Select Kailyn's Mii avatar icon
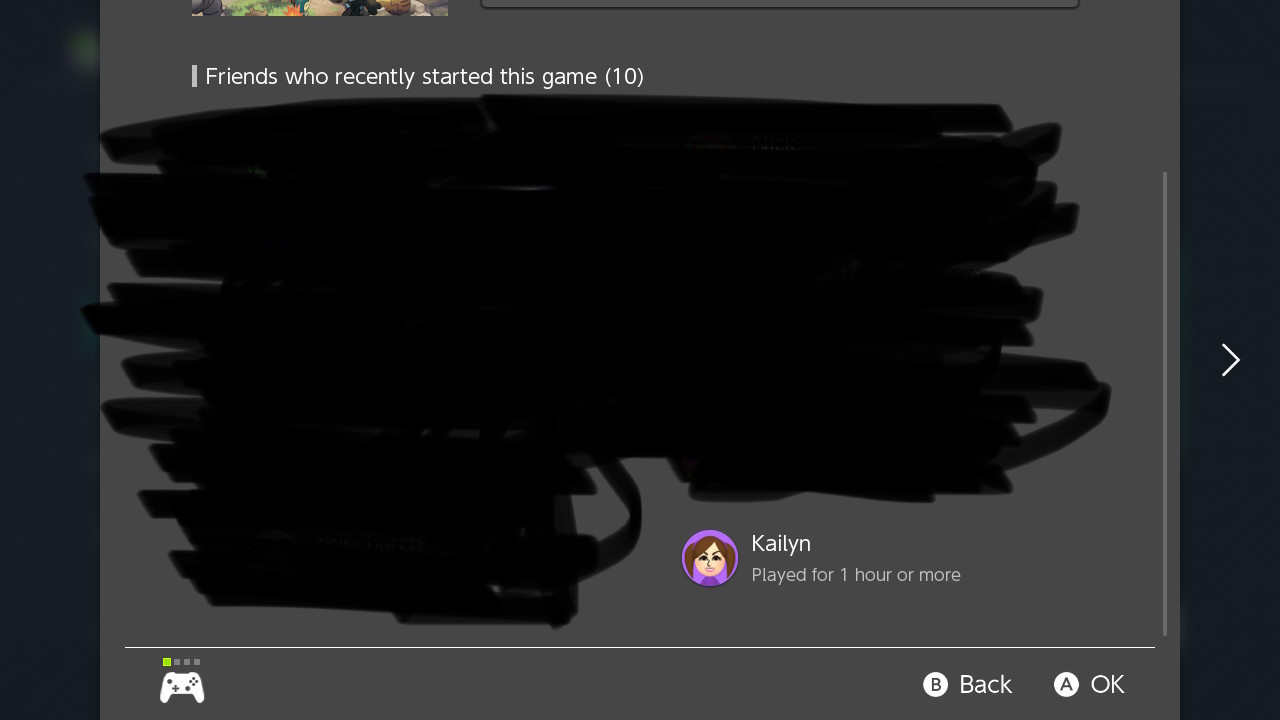This screenshot has height=720, width=1280. tap(710, 558)
